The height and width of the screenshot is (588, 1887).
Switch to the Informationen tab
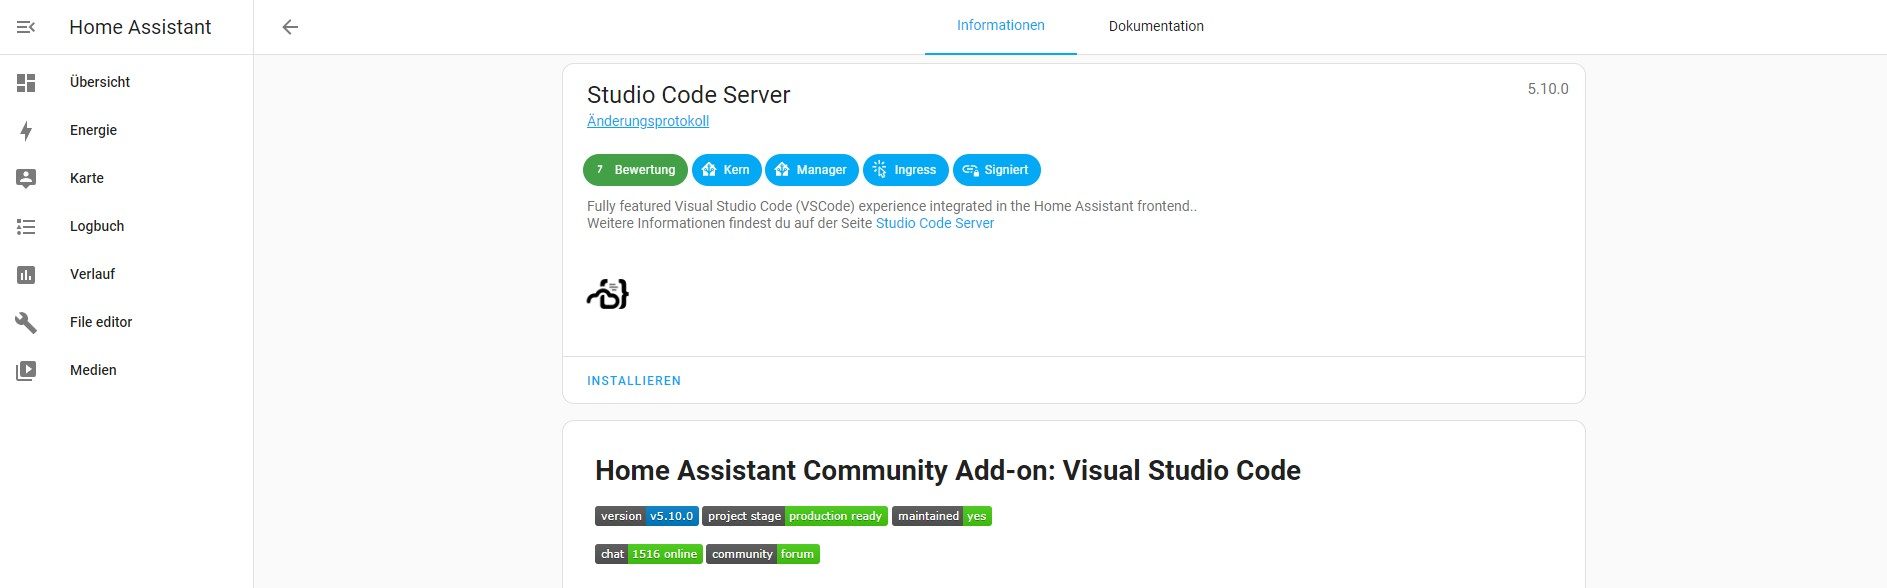(1001, 26)
